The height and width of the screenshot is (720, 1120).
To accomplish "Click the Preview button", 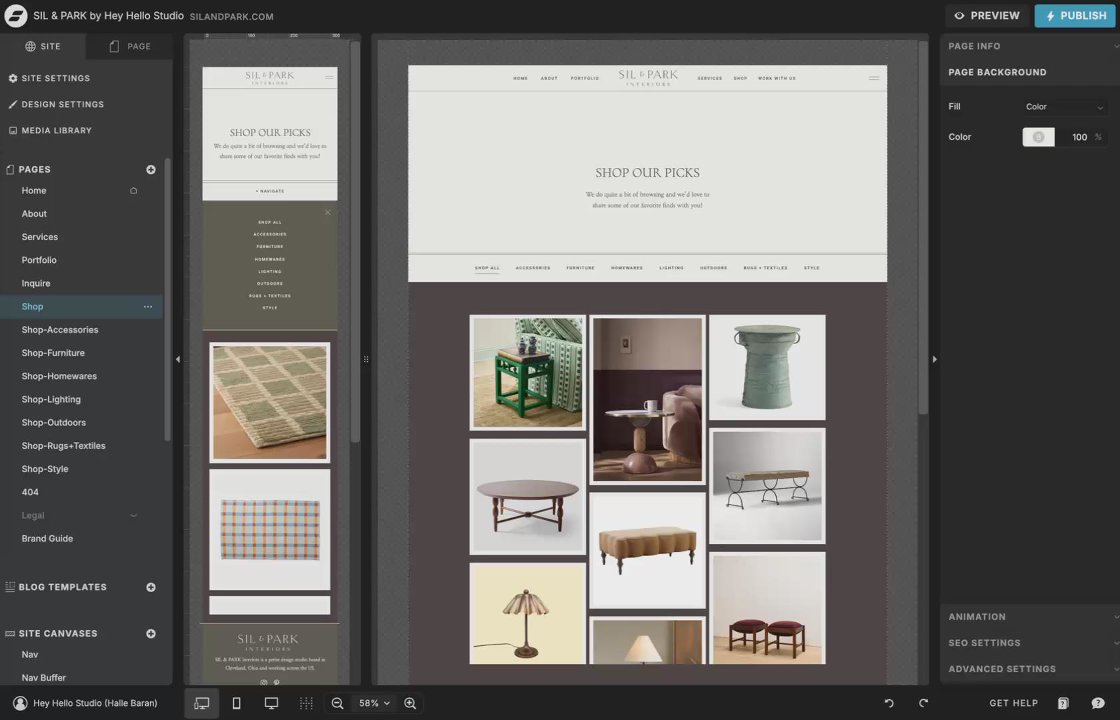I will [987, 16].
